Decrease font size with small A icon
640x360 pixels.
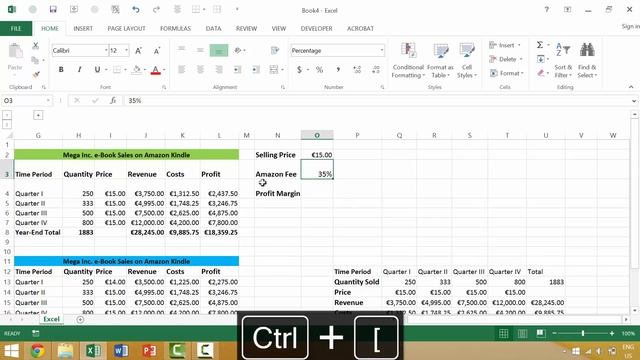click(157, 51)
